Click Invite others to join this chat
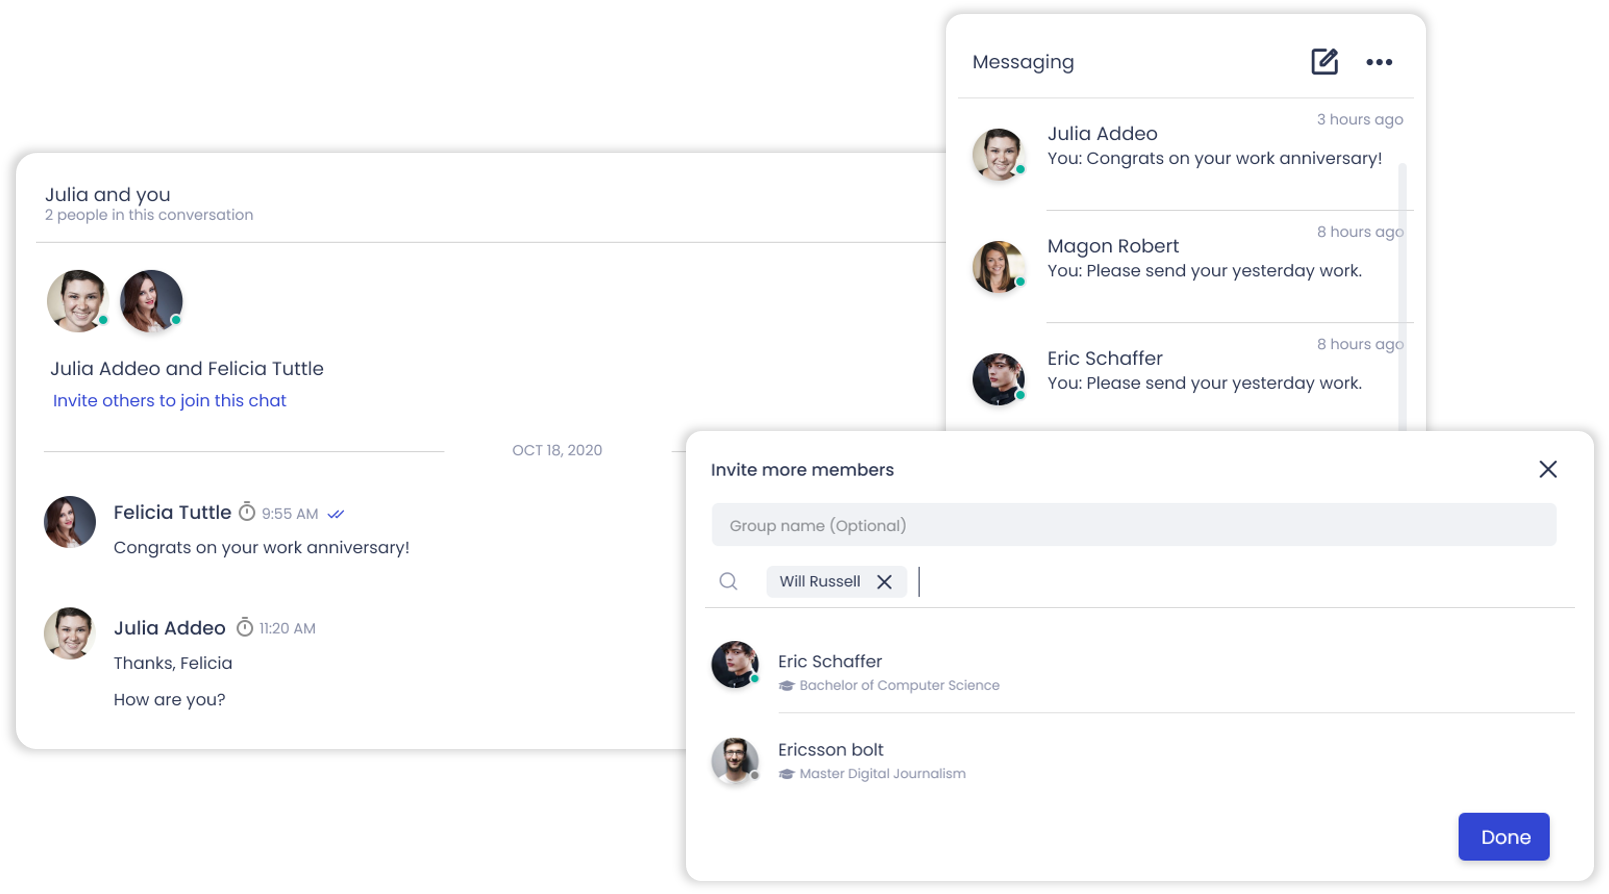The image size is (1609, 894). (x=169, y=400)
